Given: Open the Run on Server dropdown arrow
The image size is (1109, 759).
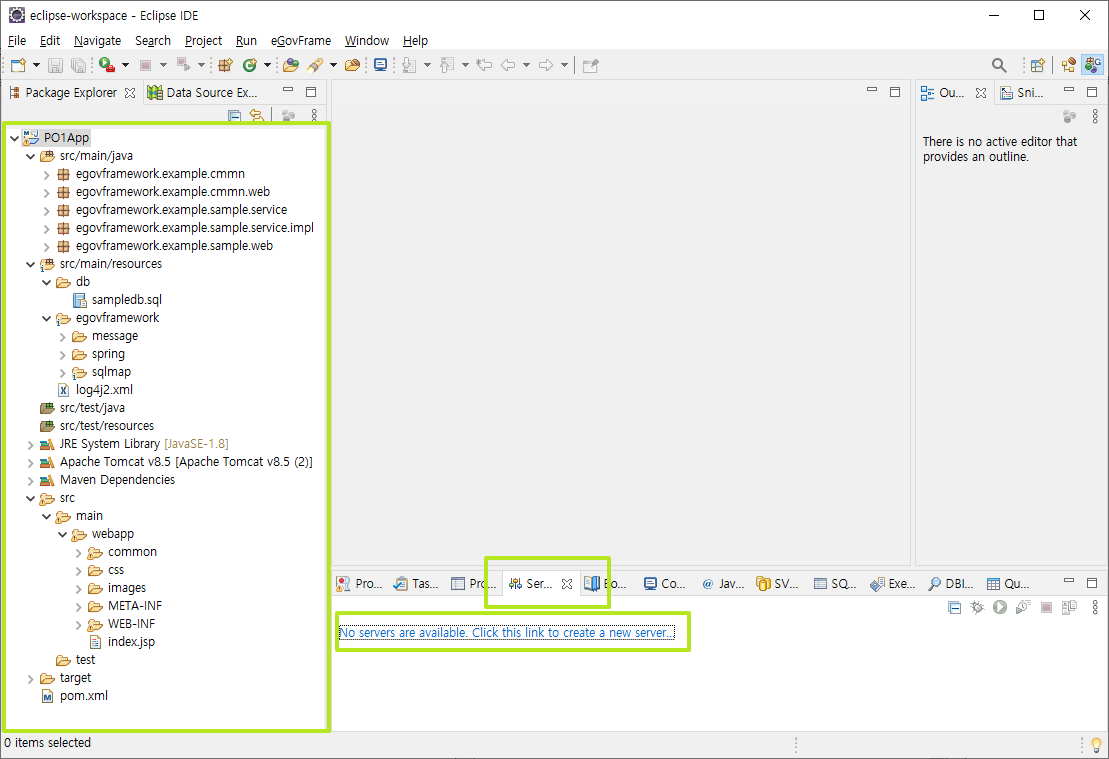Looking at the screenshot, I should [125, 65].
